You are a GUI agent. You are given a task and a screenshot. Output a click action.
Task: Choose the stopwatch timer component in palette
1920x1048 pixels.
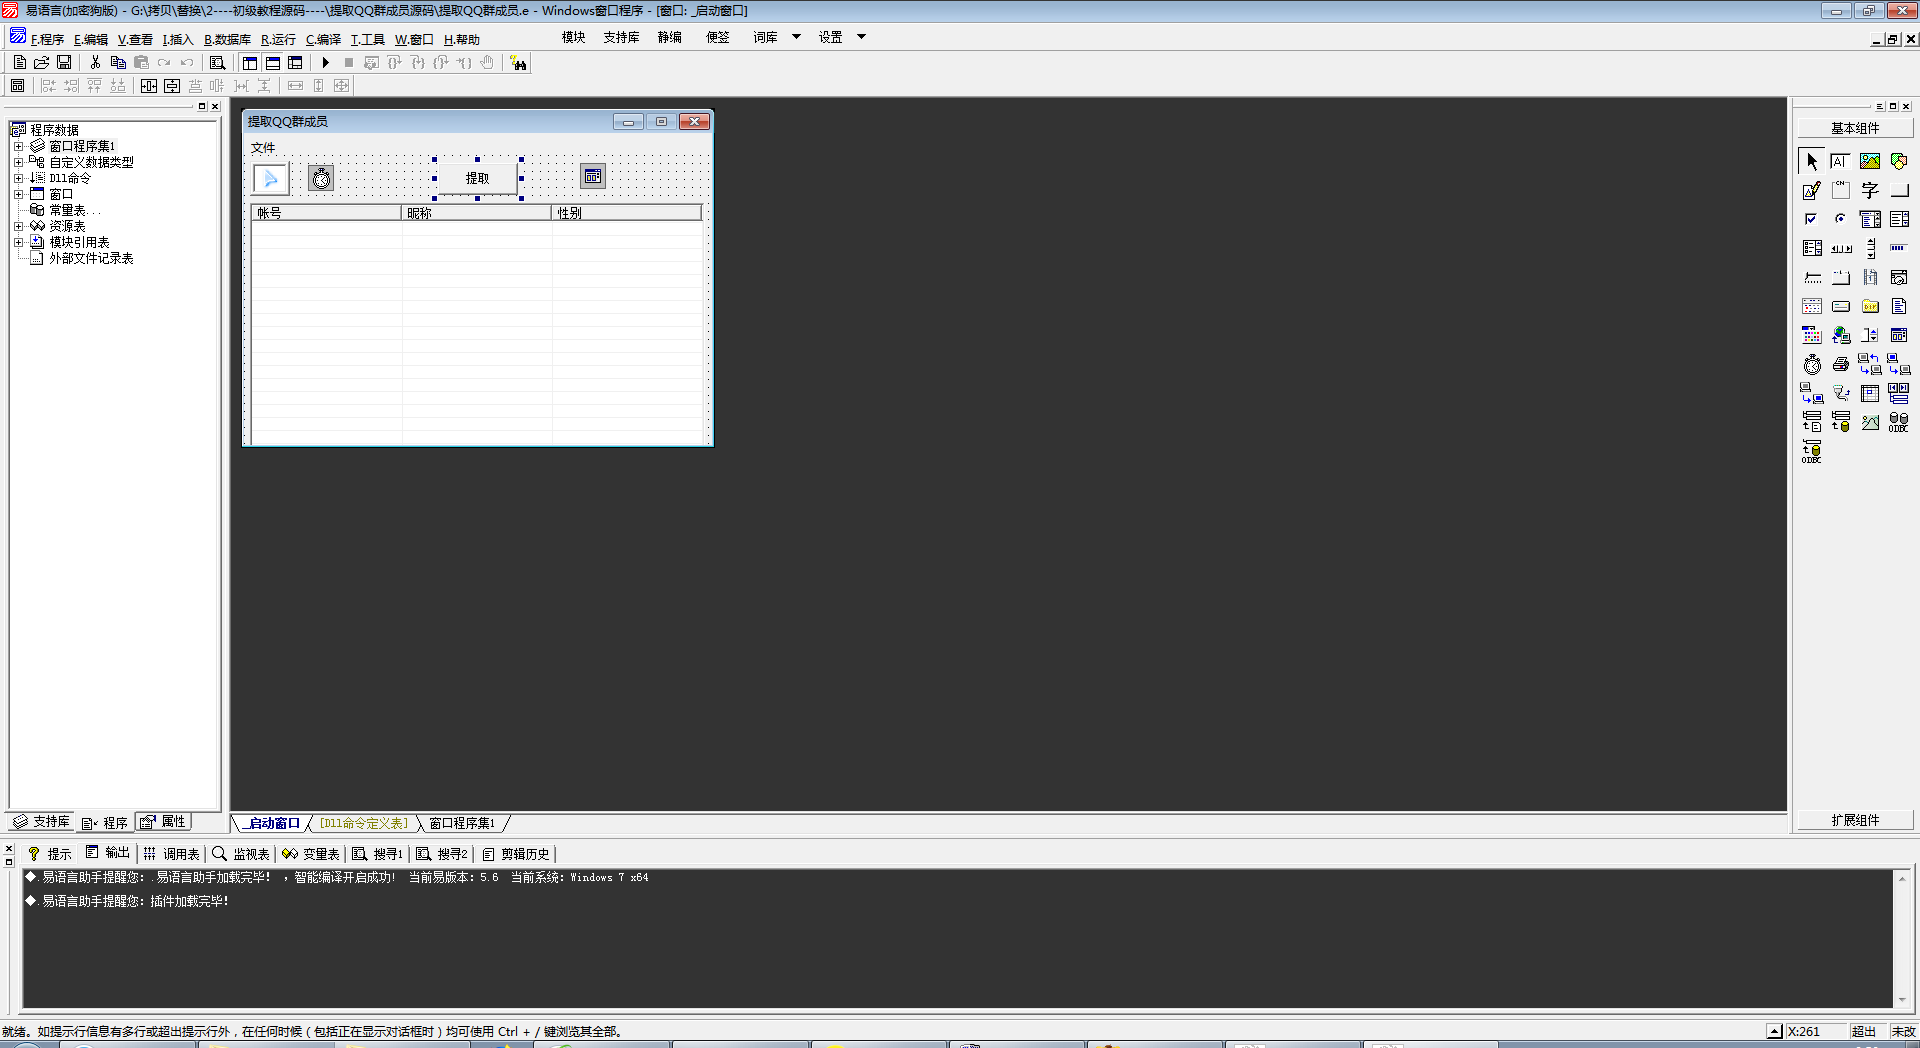click(x=1812, y=365)
